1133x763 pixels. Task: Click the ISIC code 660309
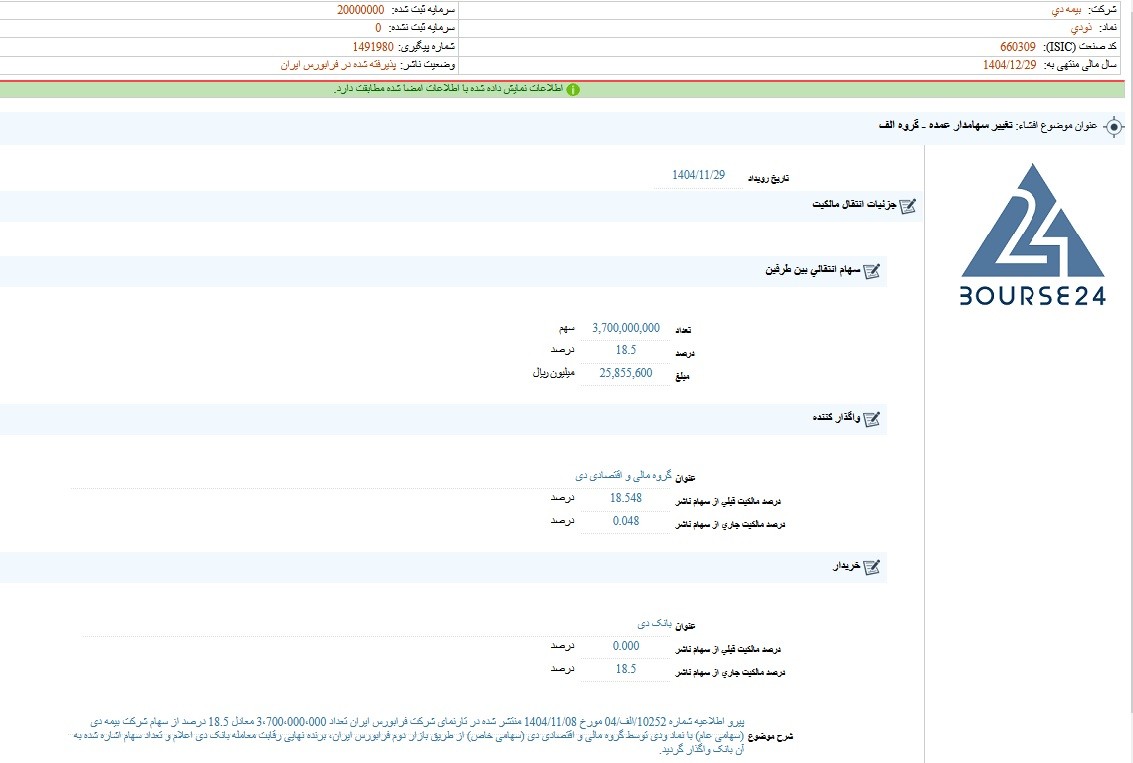1017,47
